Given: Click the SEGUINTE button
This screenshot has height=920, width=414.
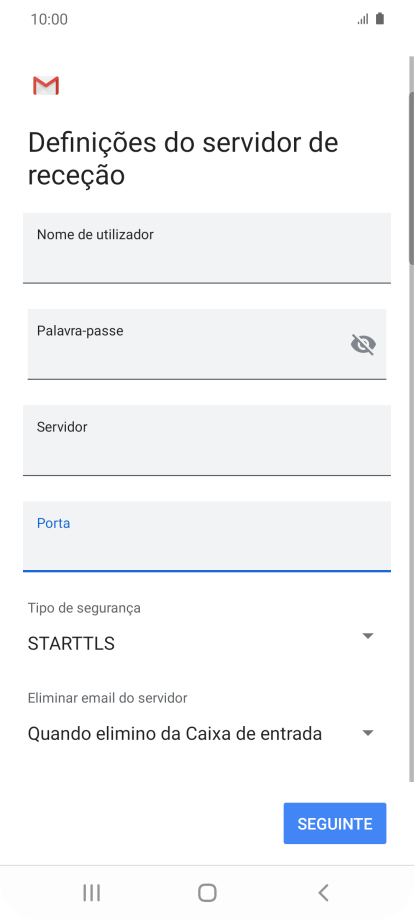Looking at the screenshot, I should click(x=335, y=823).
